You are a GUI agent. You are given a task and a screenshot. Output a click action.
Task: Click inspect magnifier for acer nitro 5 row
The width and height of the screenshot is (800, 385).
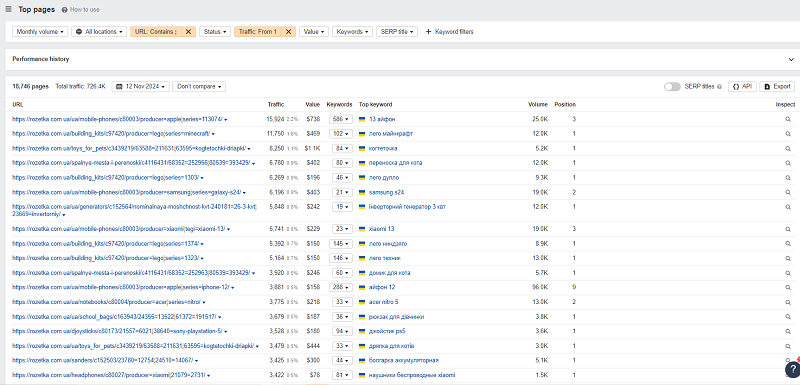click(788, 302)
